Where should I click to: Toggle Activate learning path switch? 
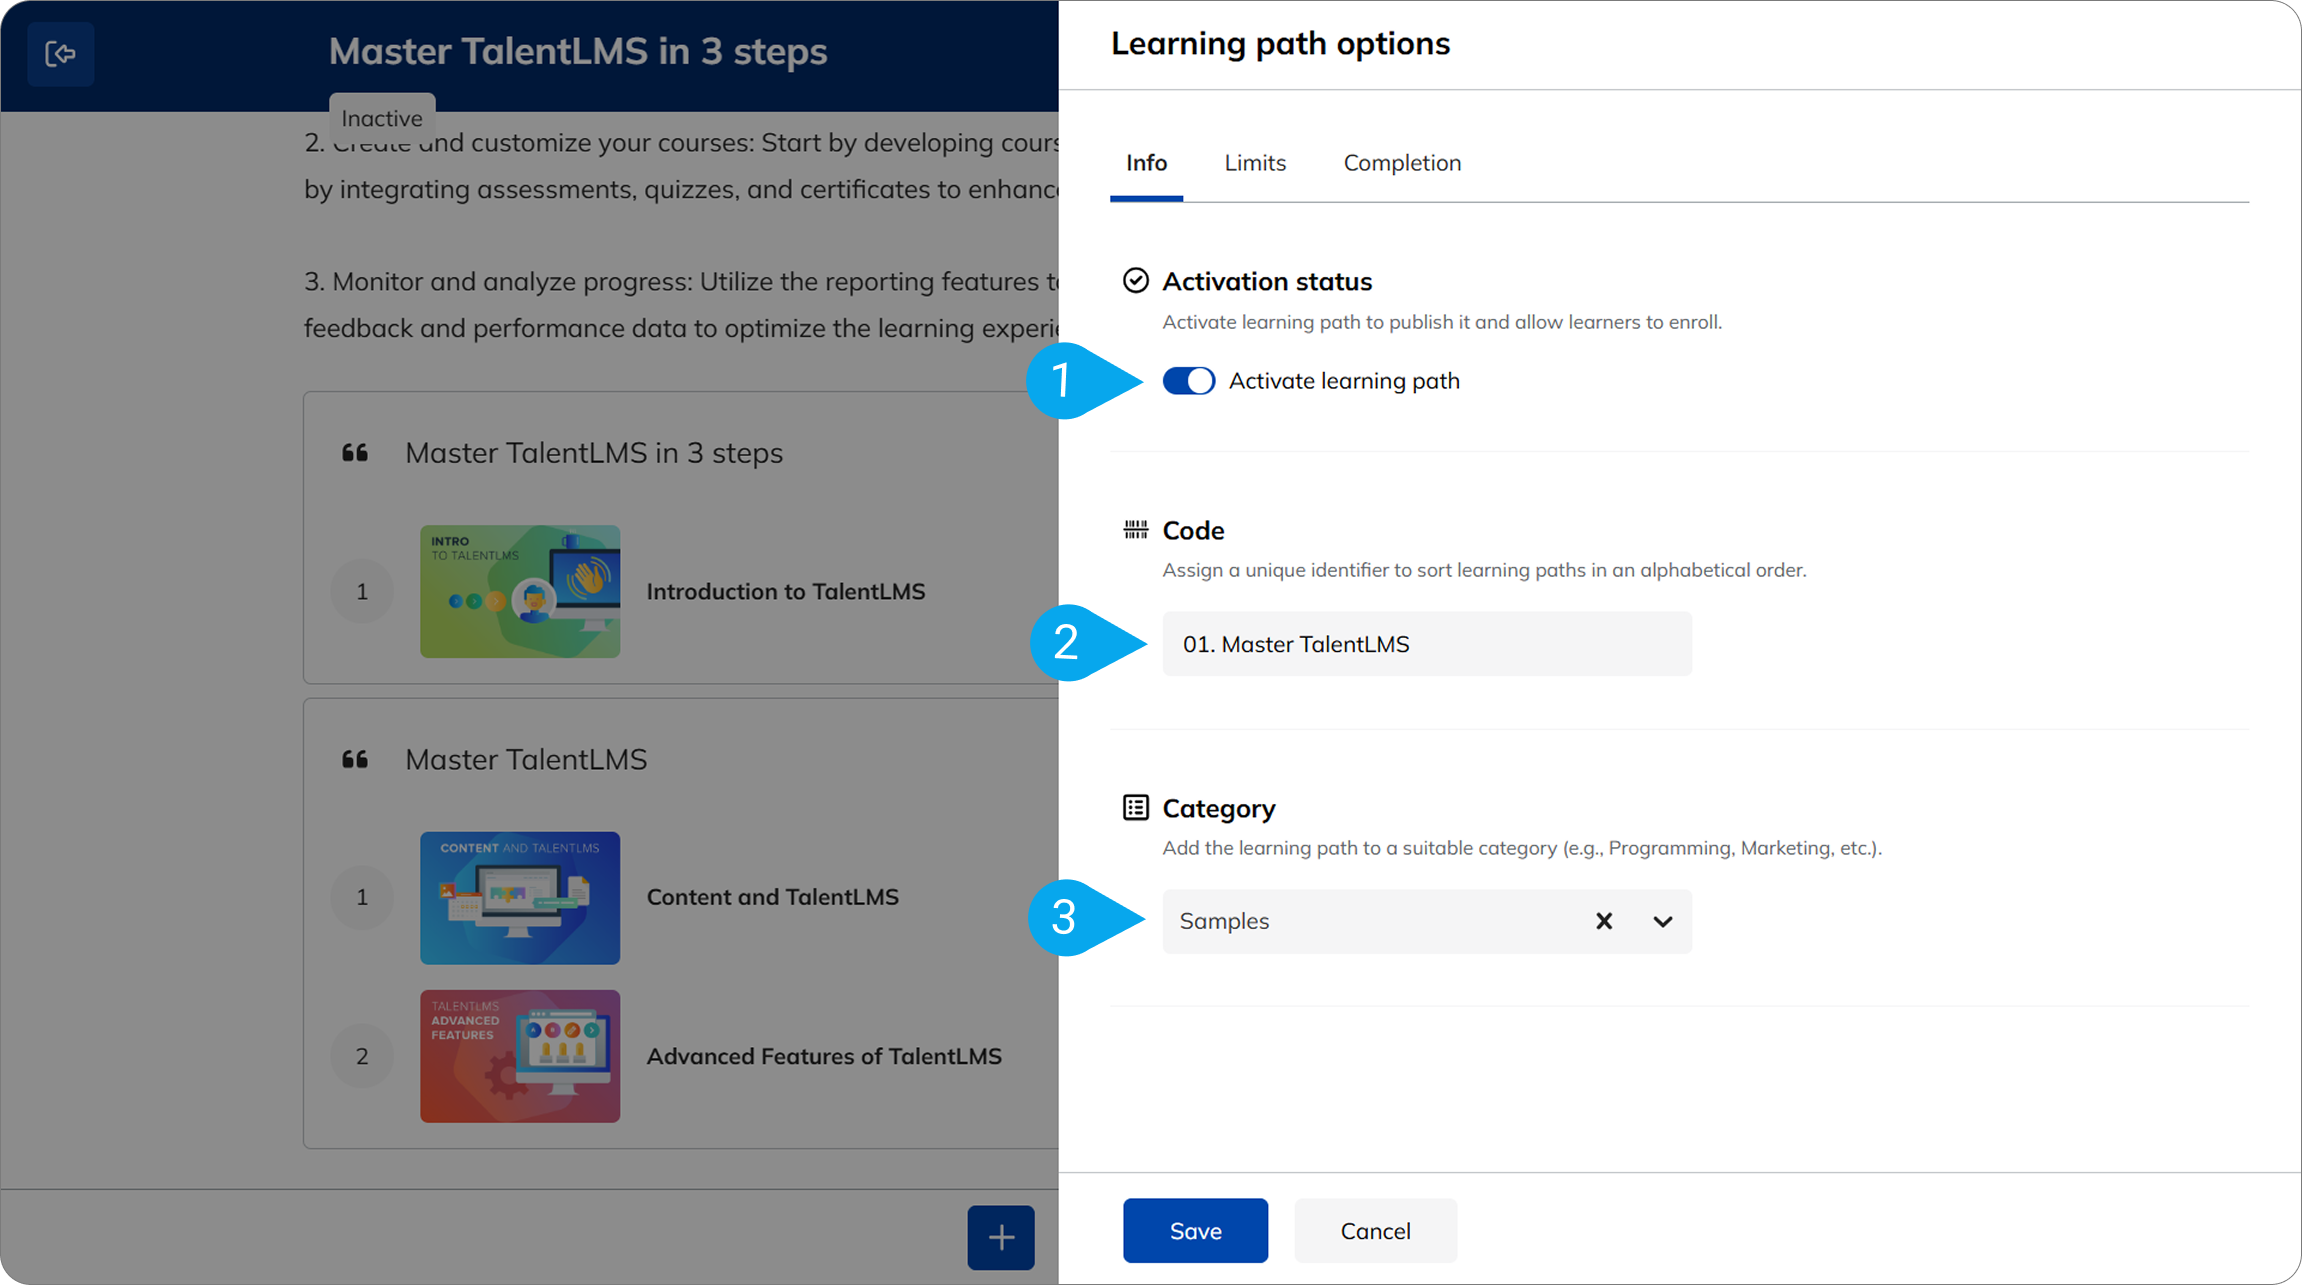(x=1188, y=381)
